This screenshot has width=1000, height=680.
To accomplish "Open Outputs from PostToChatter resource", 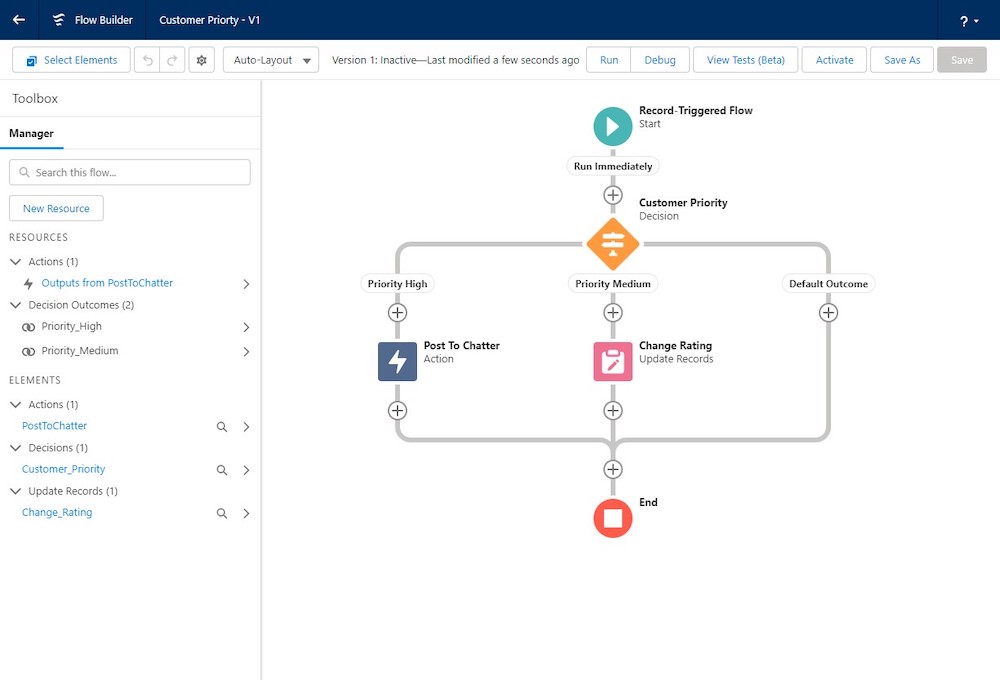I will point(107,283).
